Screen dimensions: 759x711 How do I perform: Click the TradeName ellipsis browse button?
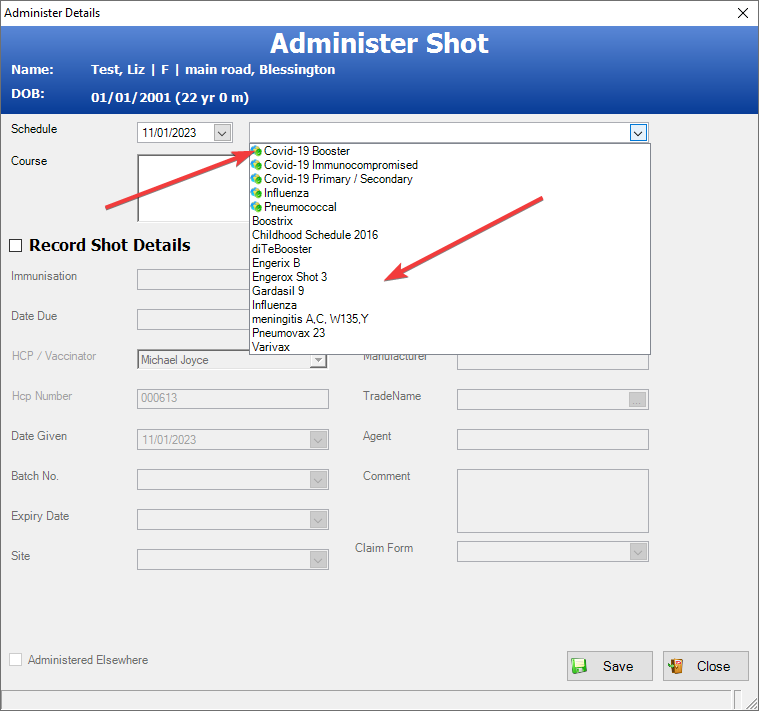pos(638,399)
